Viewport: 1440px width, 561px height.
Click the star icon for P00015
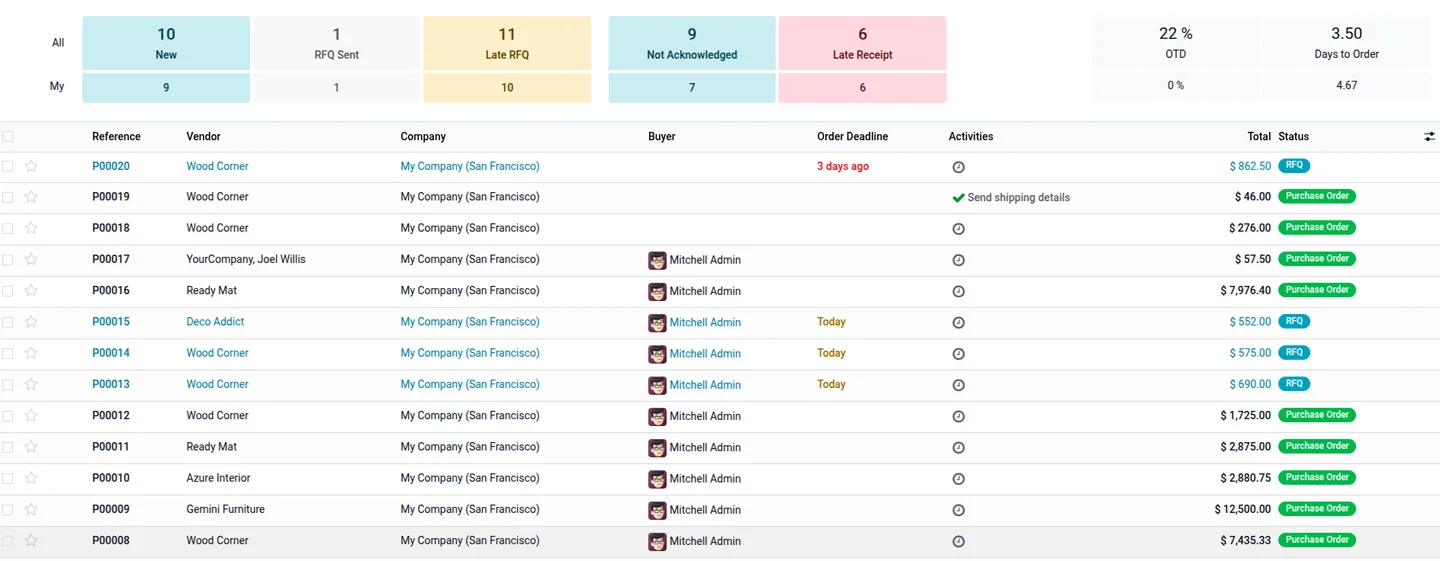click(31, 322)
